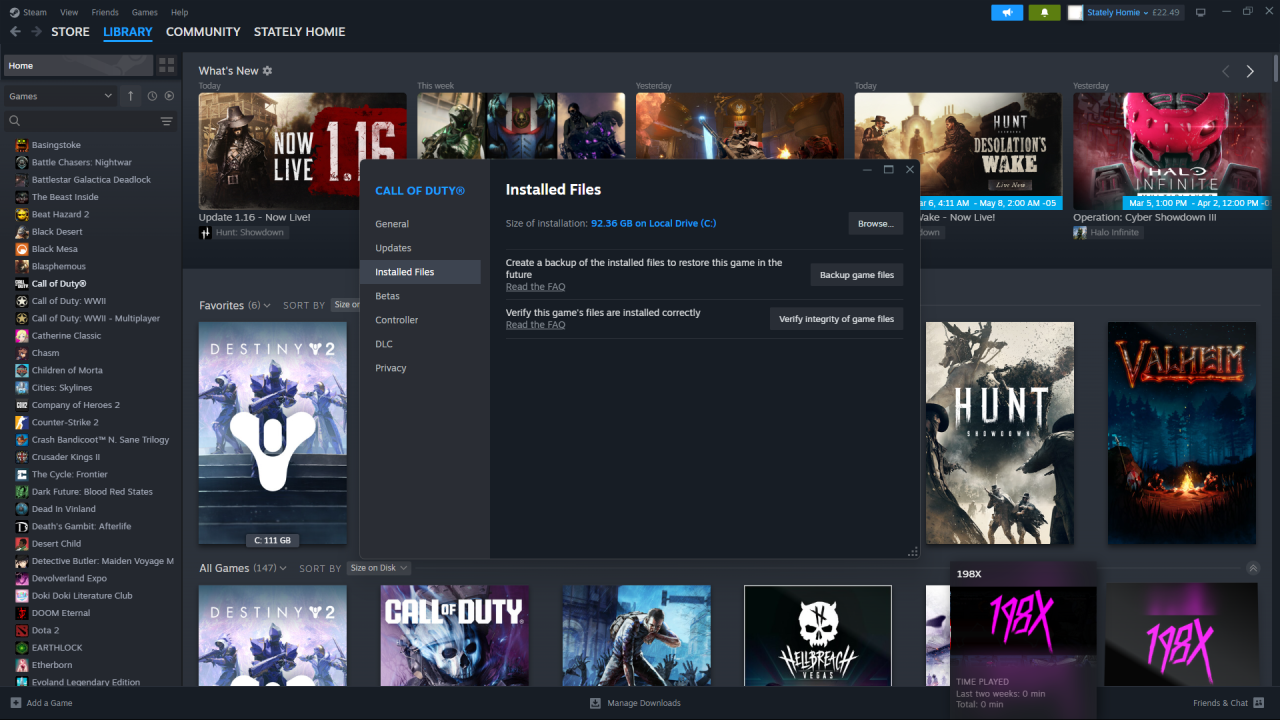Viewport: 1280px width, 720px height.
Task: Switch library to collections grid view icon
Action: (x=167, y=65)
